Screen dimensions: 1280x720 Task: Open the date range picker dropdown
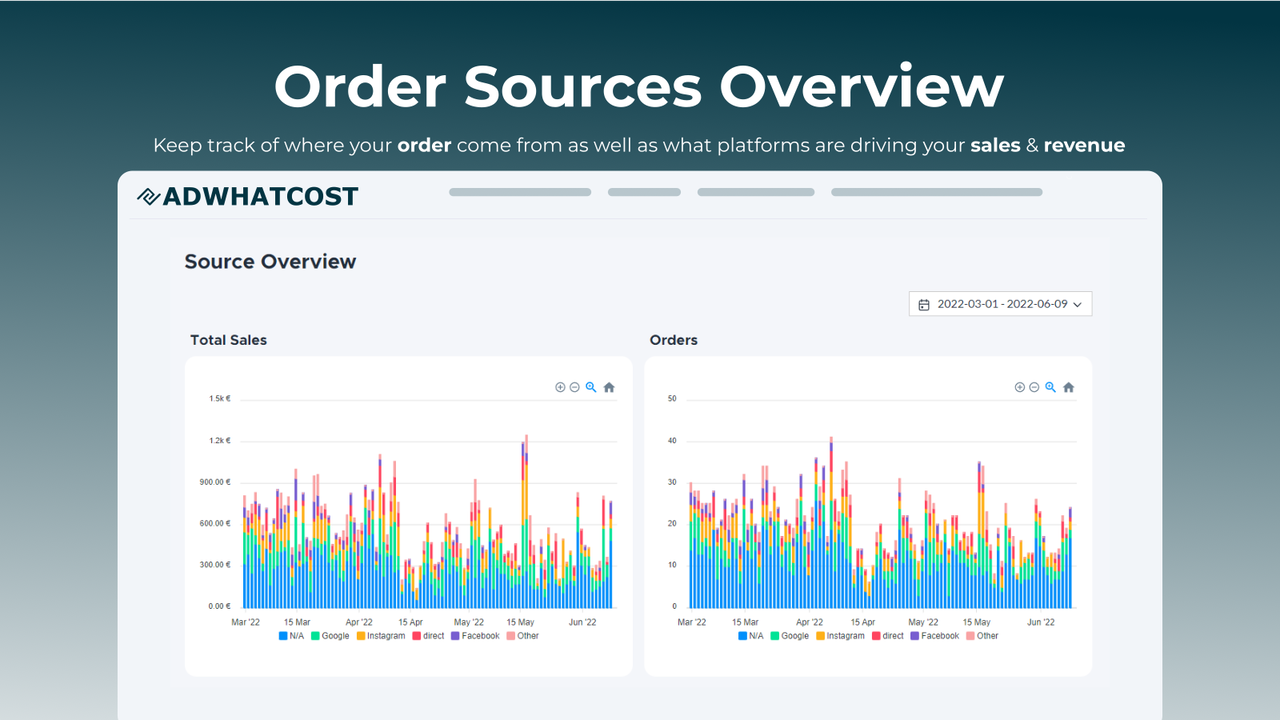(1000, 303)
